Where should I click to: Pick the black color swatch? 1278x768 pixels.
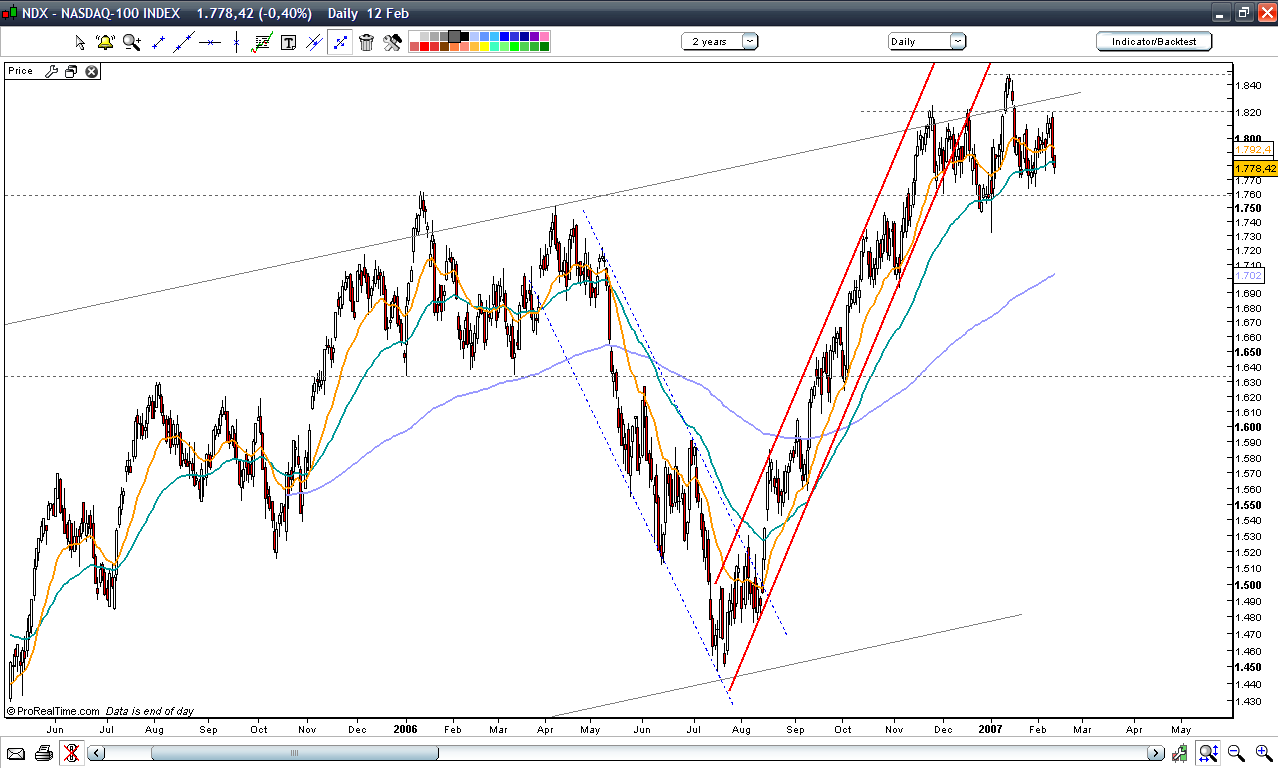pyautogui.click(x=465, y=36)
